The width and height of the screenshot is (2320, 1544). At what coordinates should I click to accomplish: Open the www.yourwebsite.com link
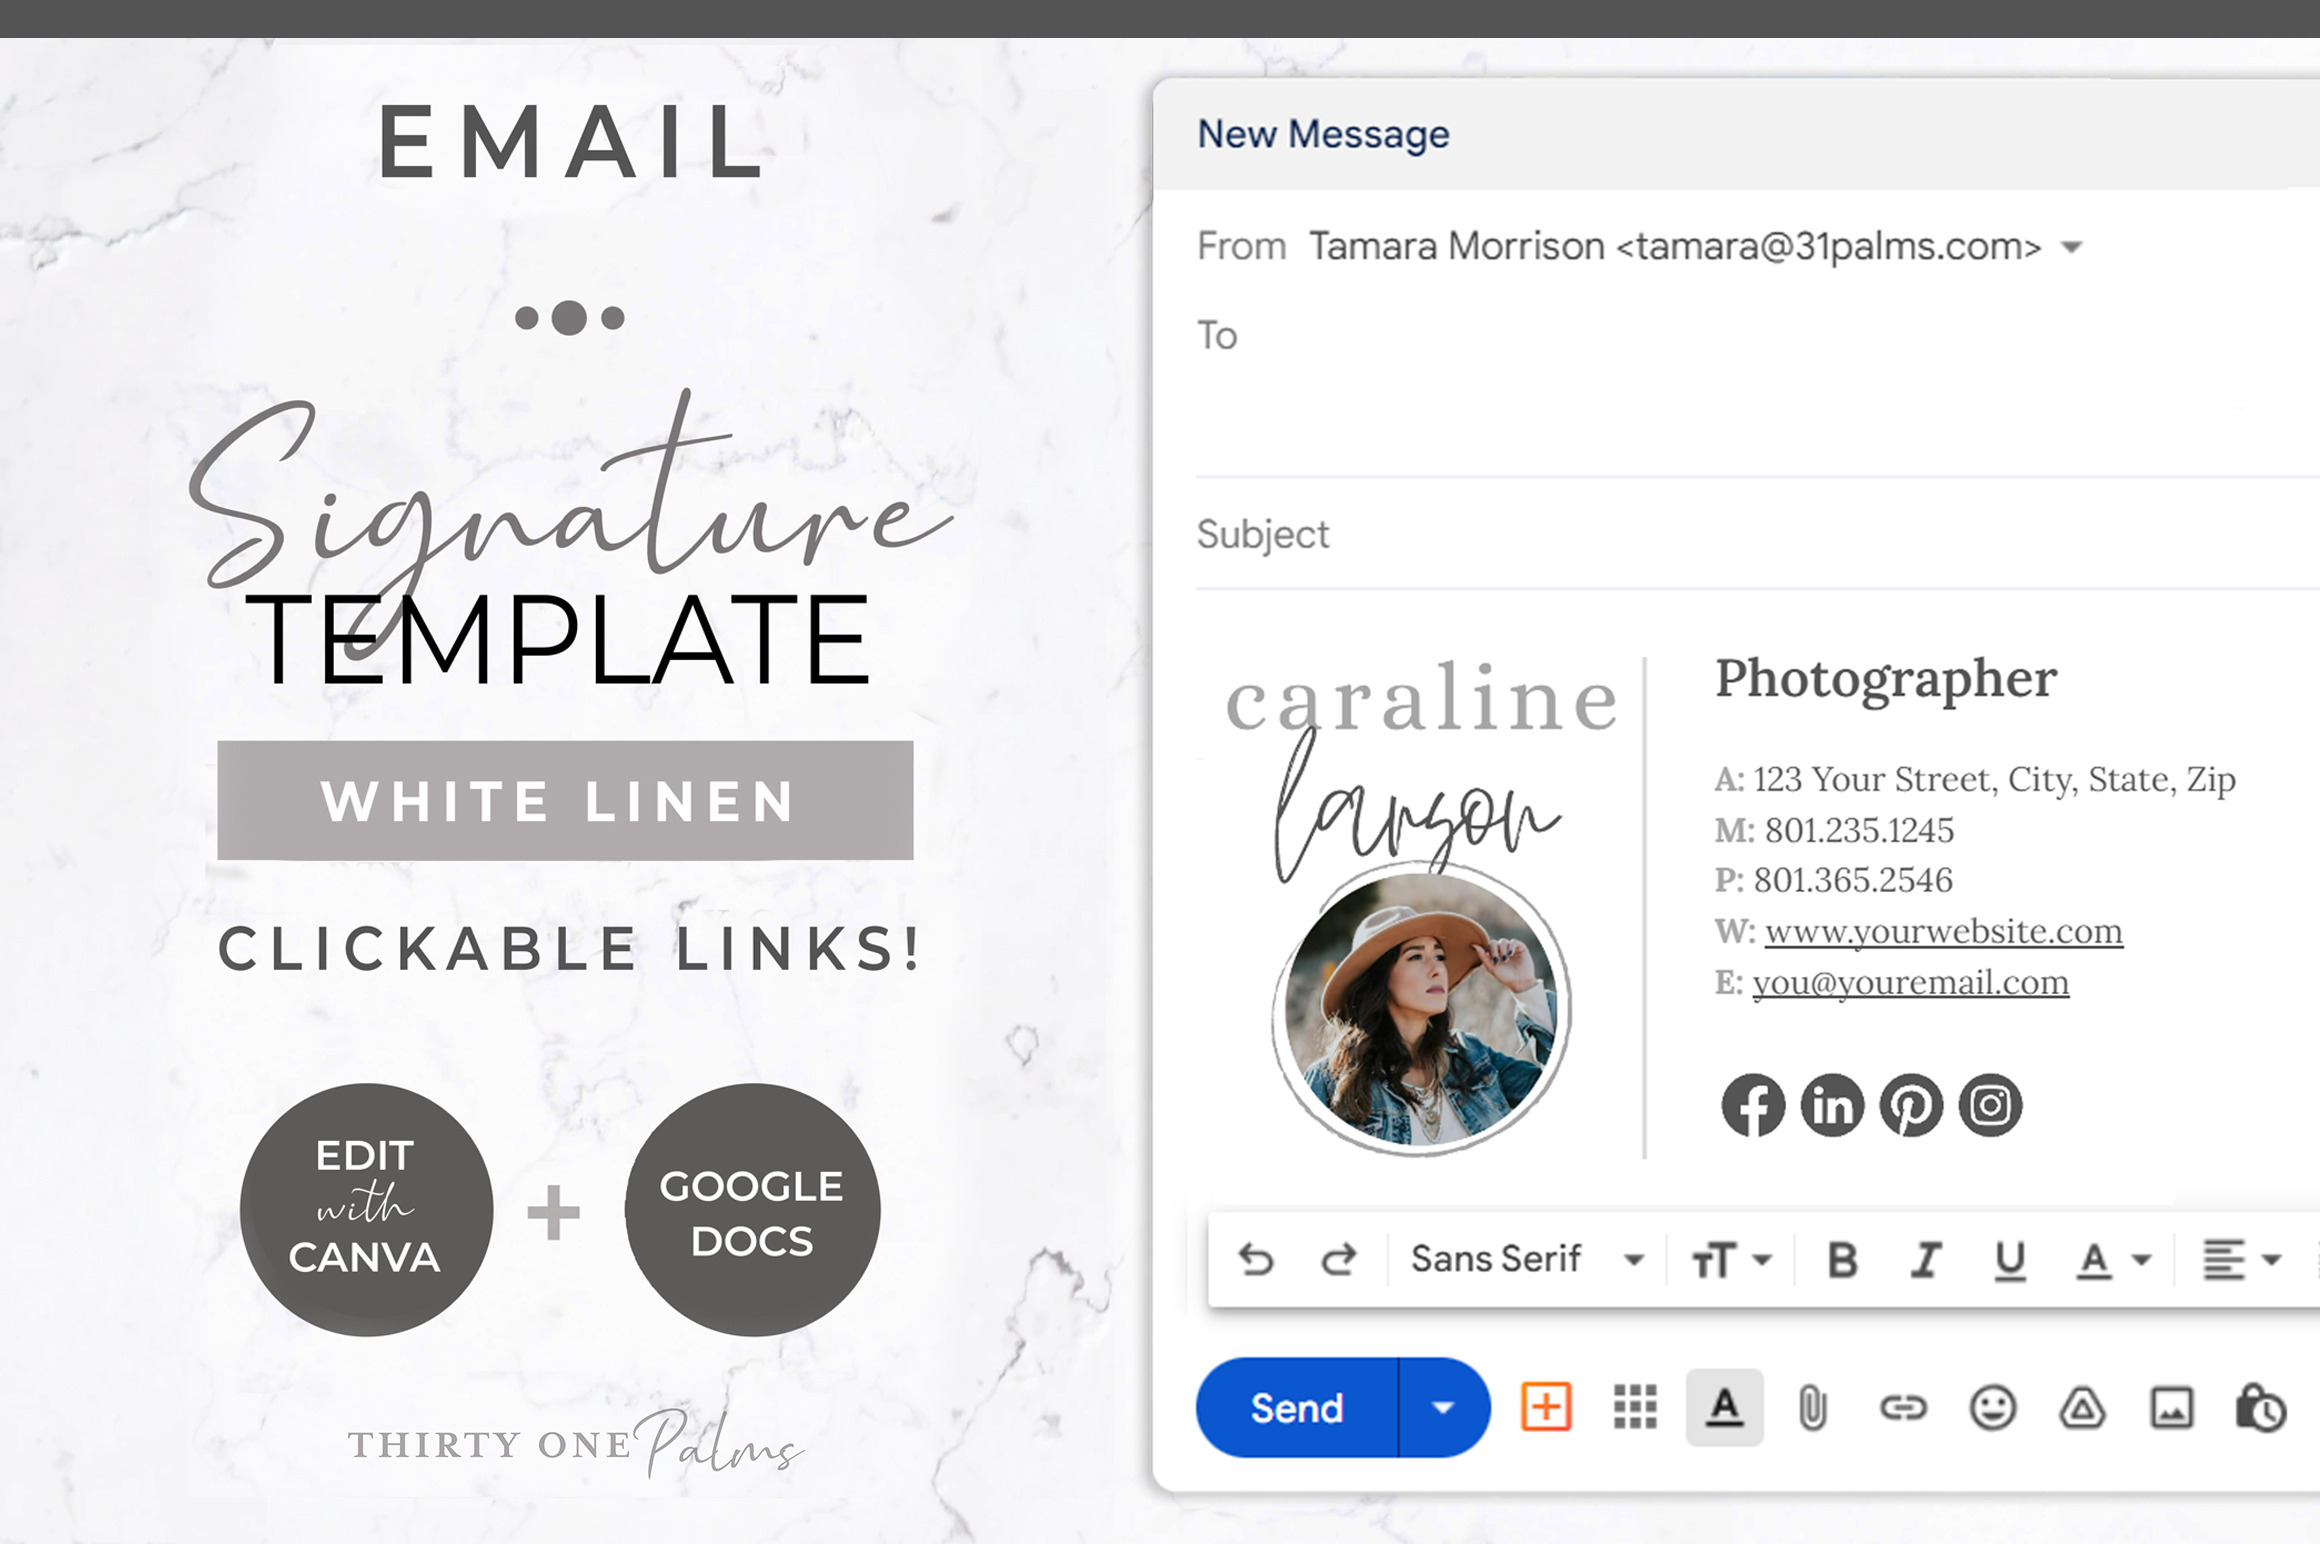[x=1942, y=931]
